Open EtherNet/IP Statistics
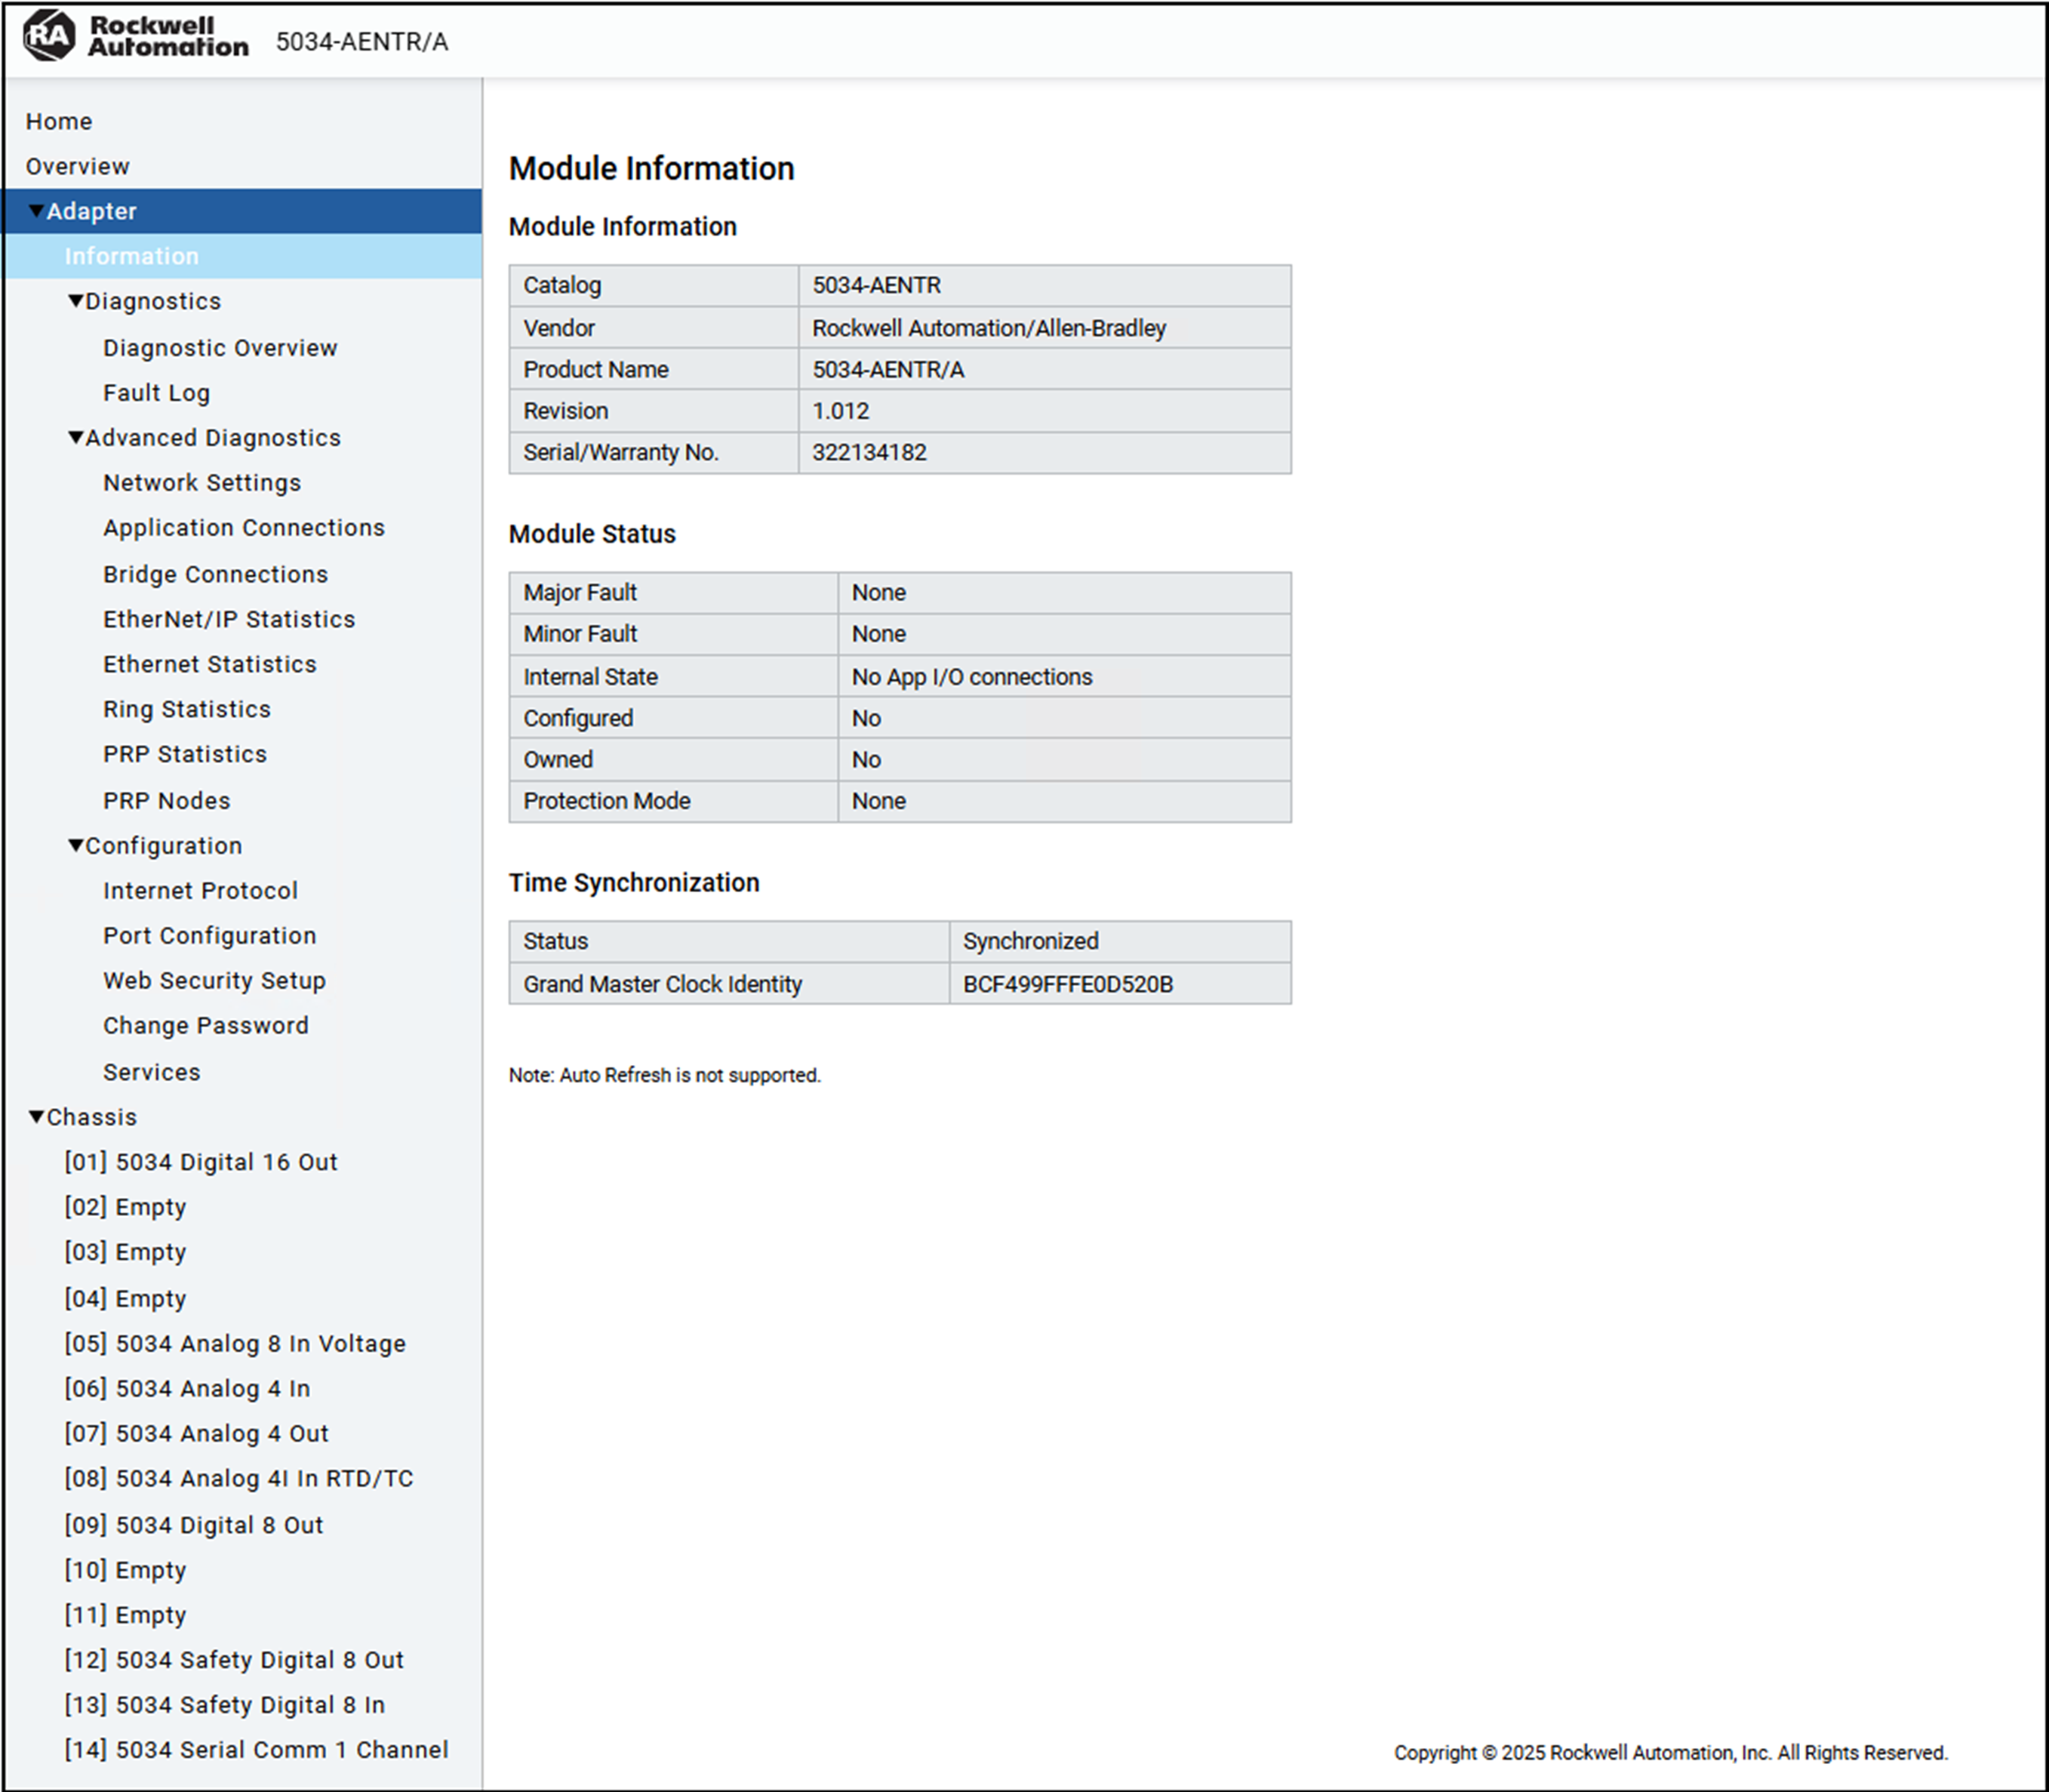The width and height of the screenshot is (2049, 1792). pyautogui.click(x=229, y=619)
